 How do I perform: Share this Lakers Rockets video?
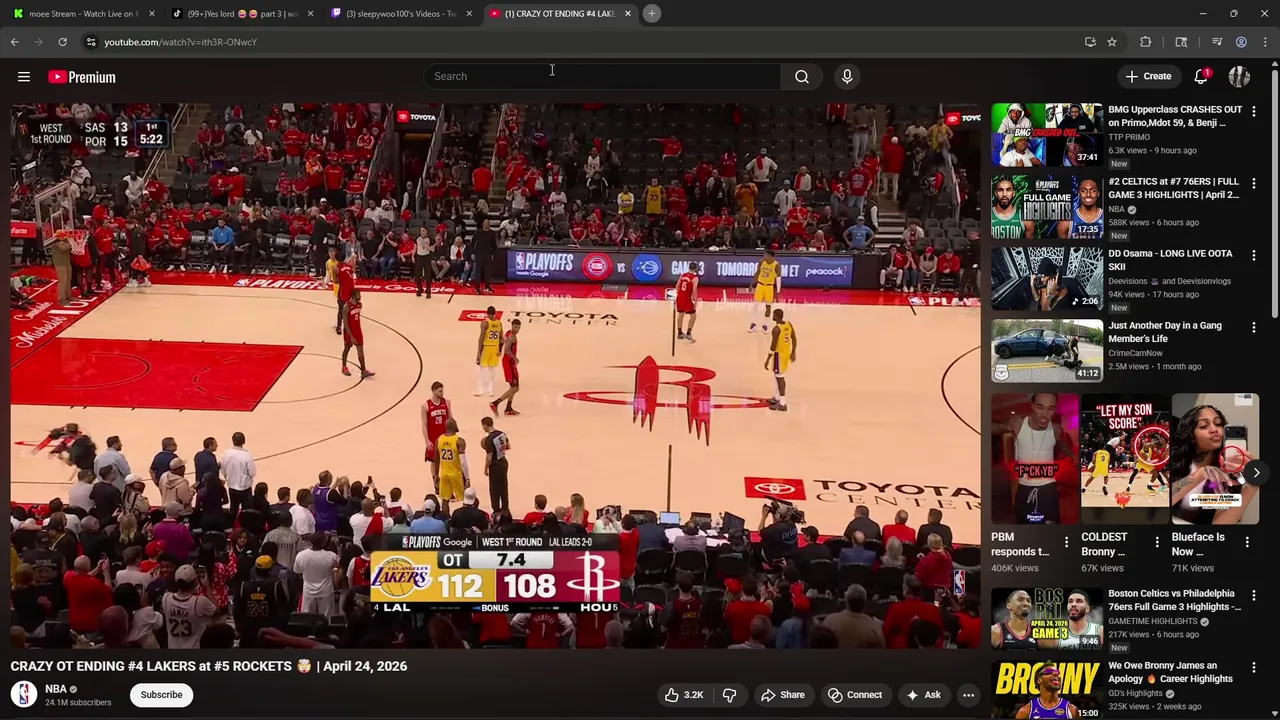click(782, 695)
